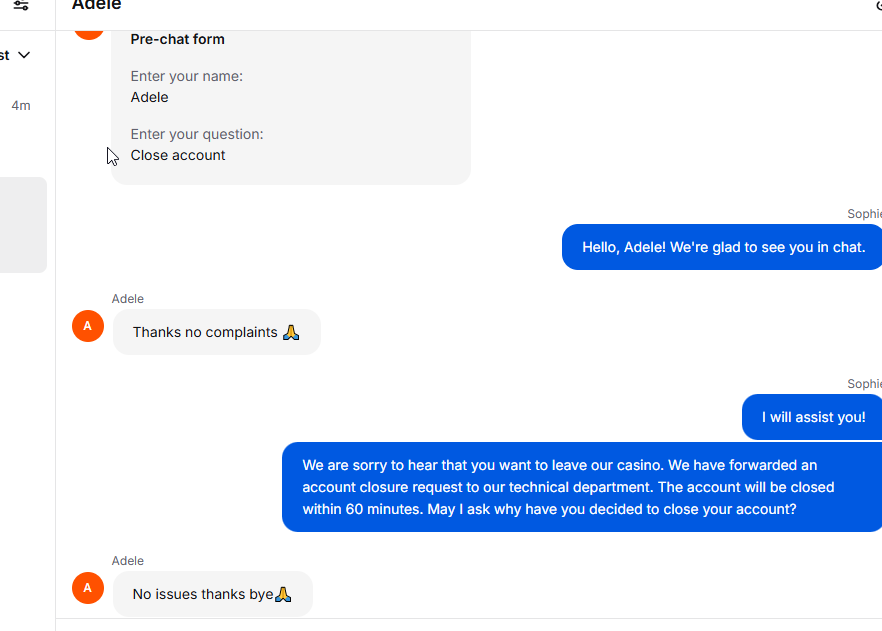Open the chat list filter settings icon
Screen dimensions: 882x631
click(21, 6)
